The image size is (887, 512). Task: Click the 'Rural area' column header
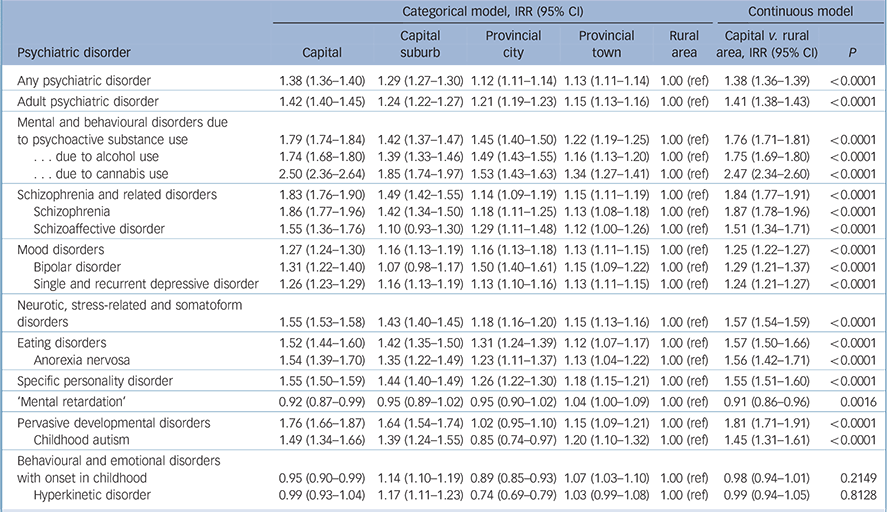[x=685, y=44]
